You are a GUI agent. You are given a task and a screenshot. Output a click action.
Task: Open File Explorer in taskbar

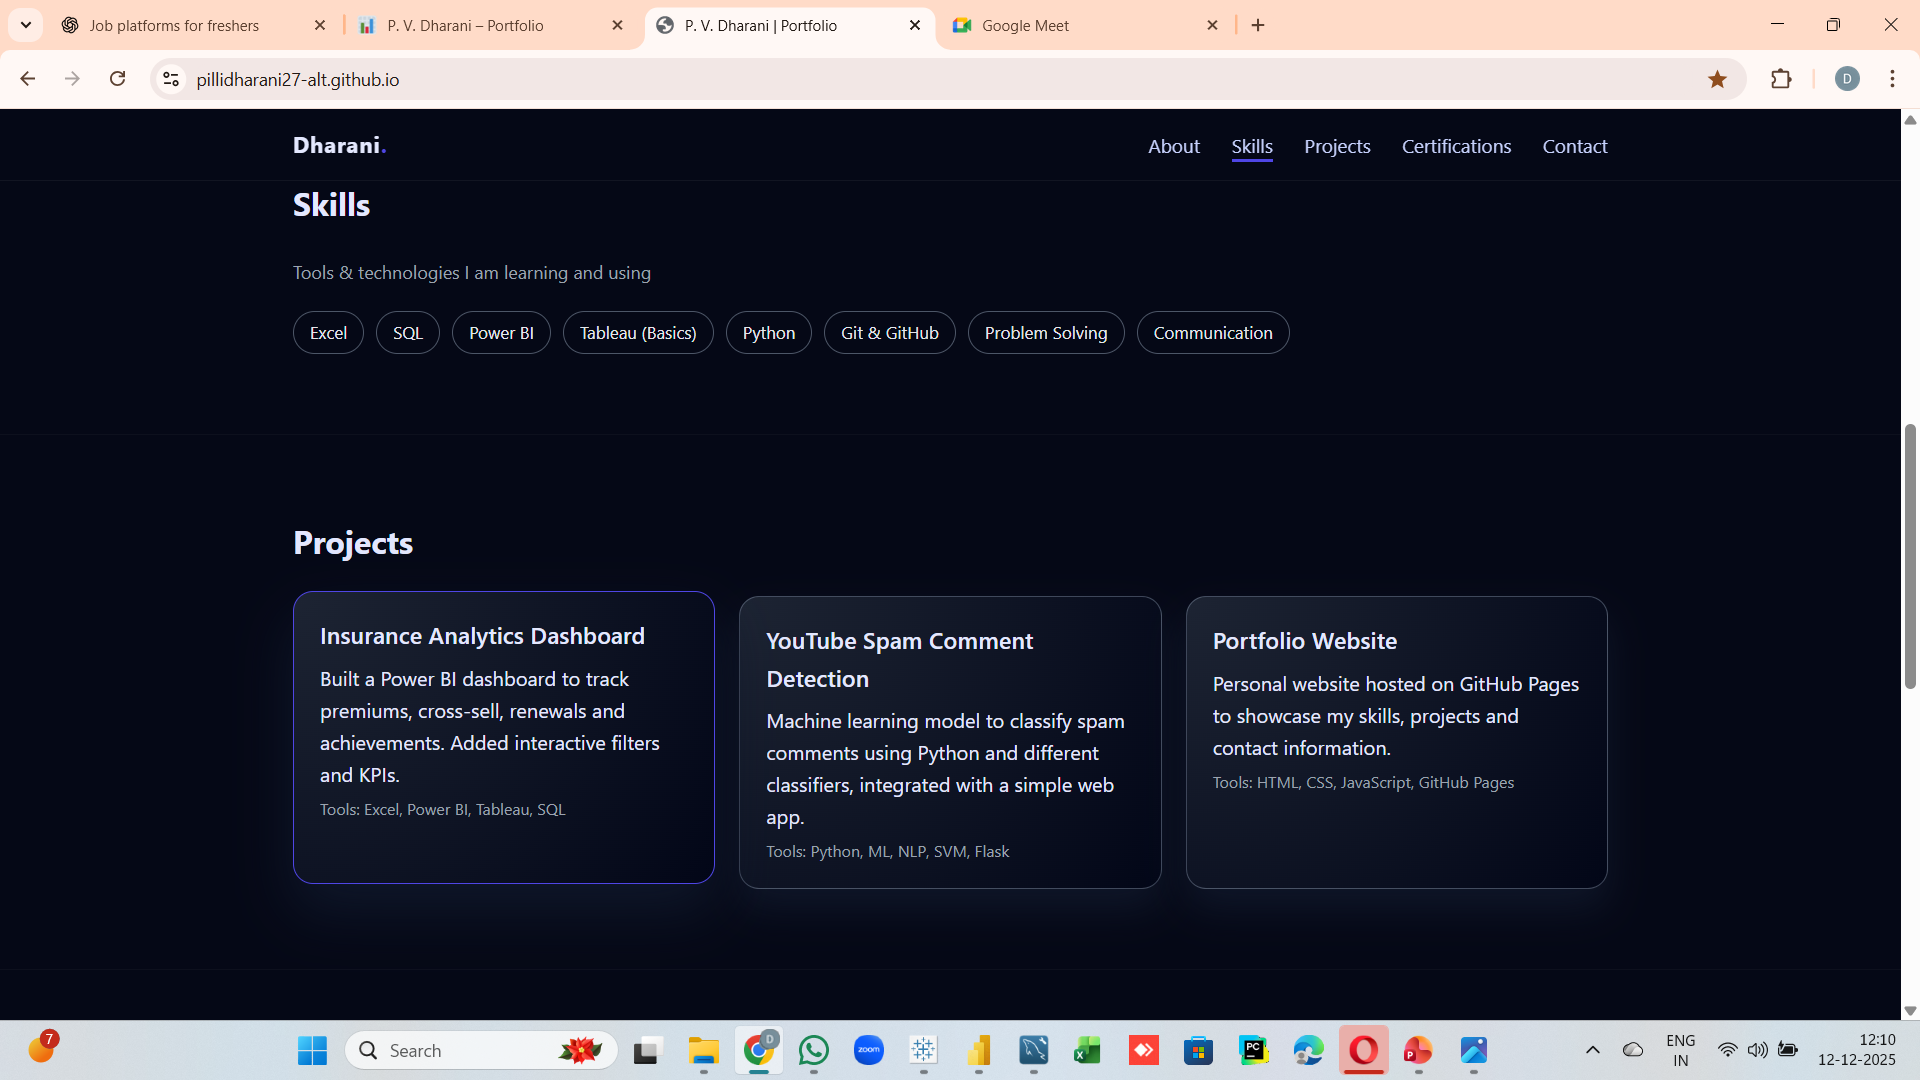(x=703, y=1050)
